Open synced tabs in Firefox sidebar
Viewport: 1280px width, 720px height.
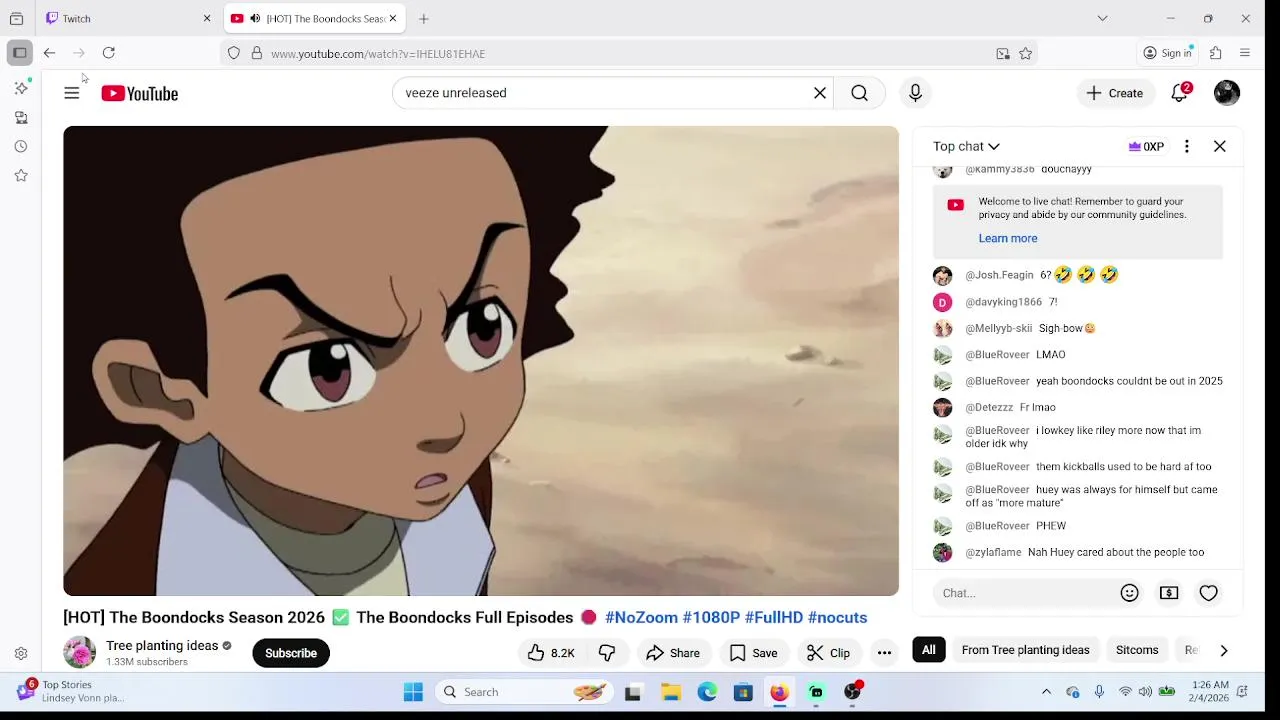(21, 117)
